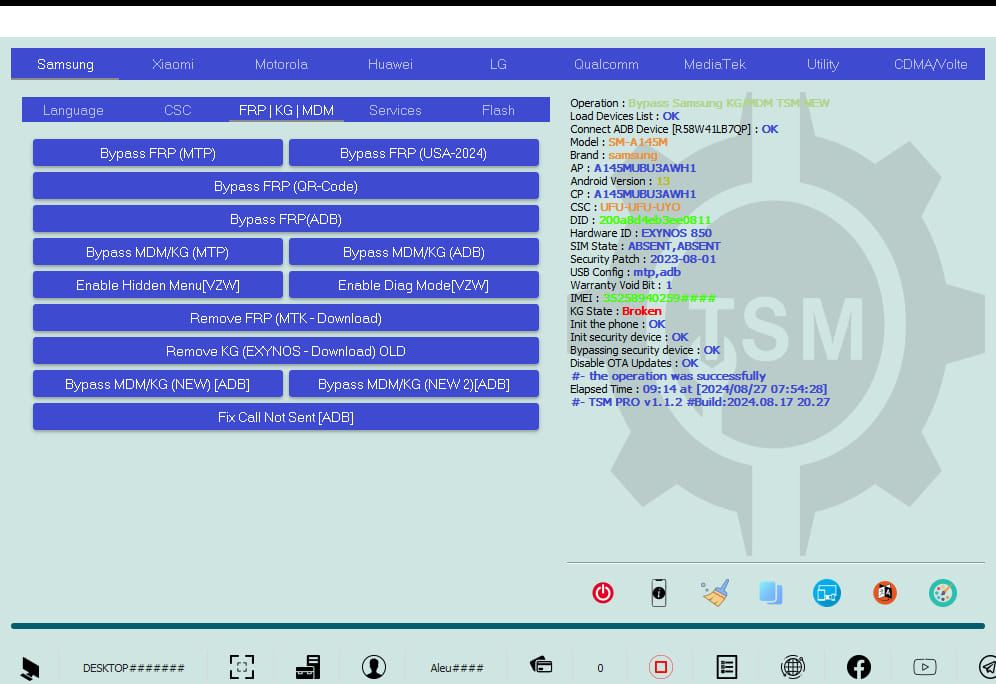Switch to the CSC sub-tab
Viewport: 996px width, 684px height.
click(x=177, y=110)
